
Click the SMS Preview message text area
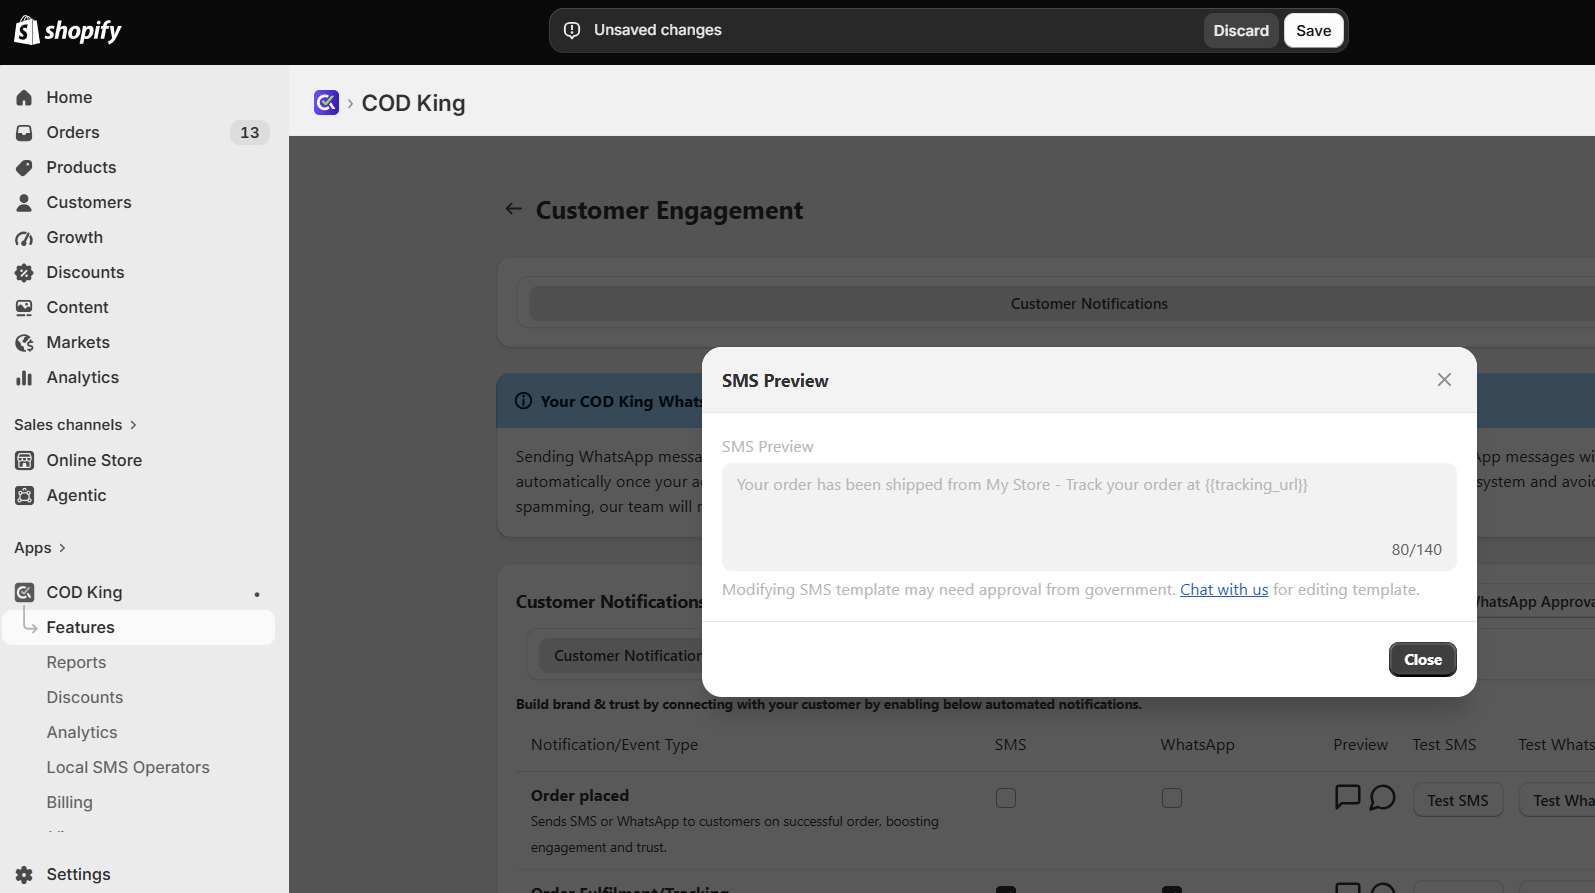click(x=1089, y=517)
